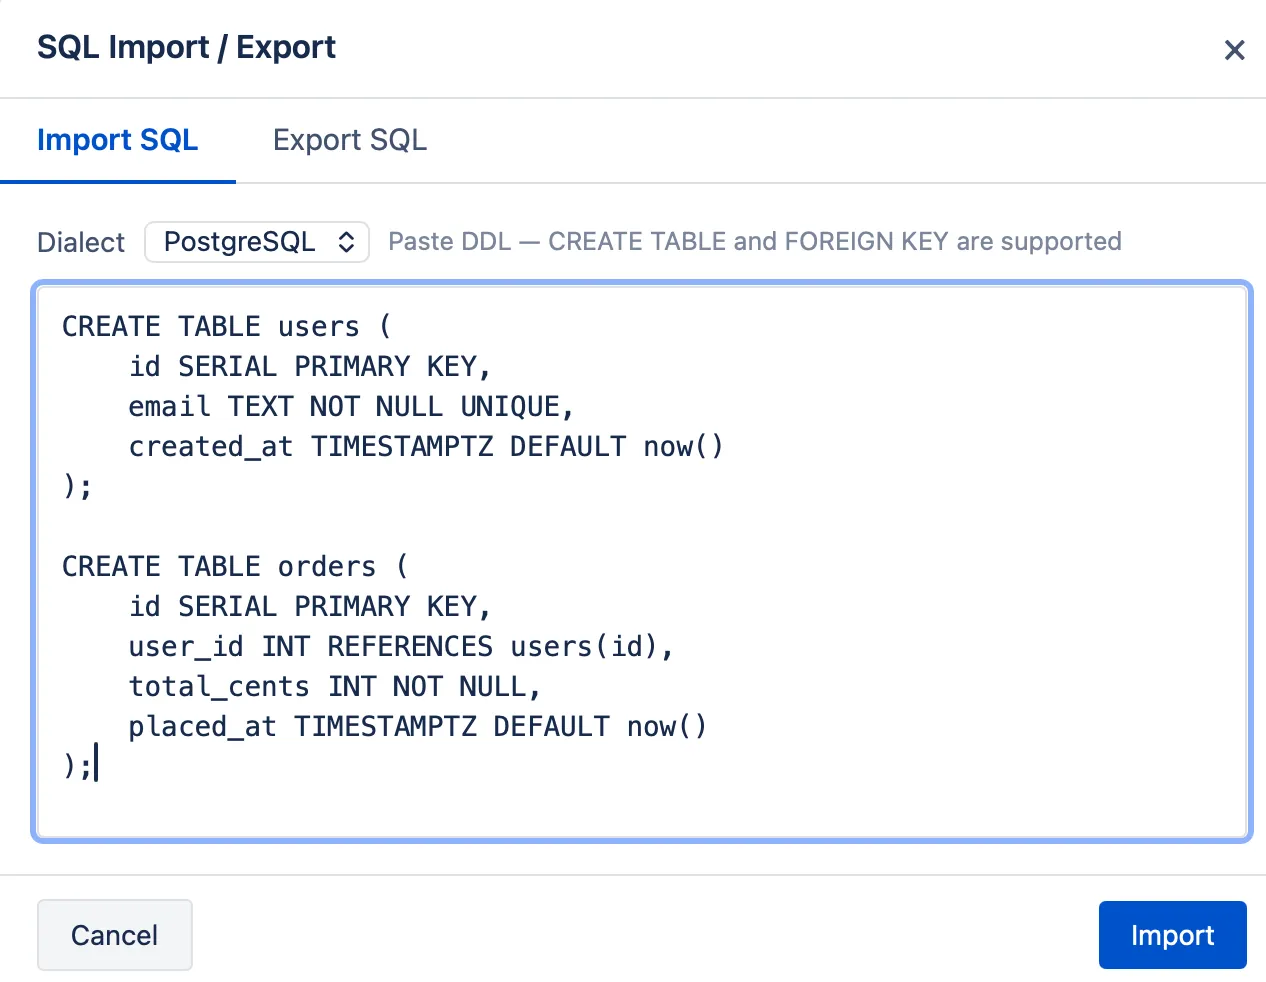Click the 'placed_at TIMESTAMPTZ DEFAULT now()' line
1266x982 pixels.
coord(418,726)
